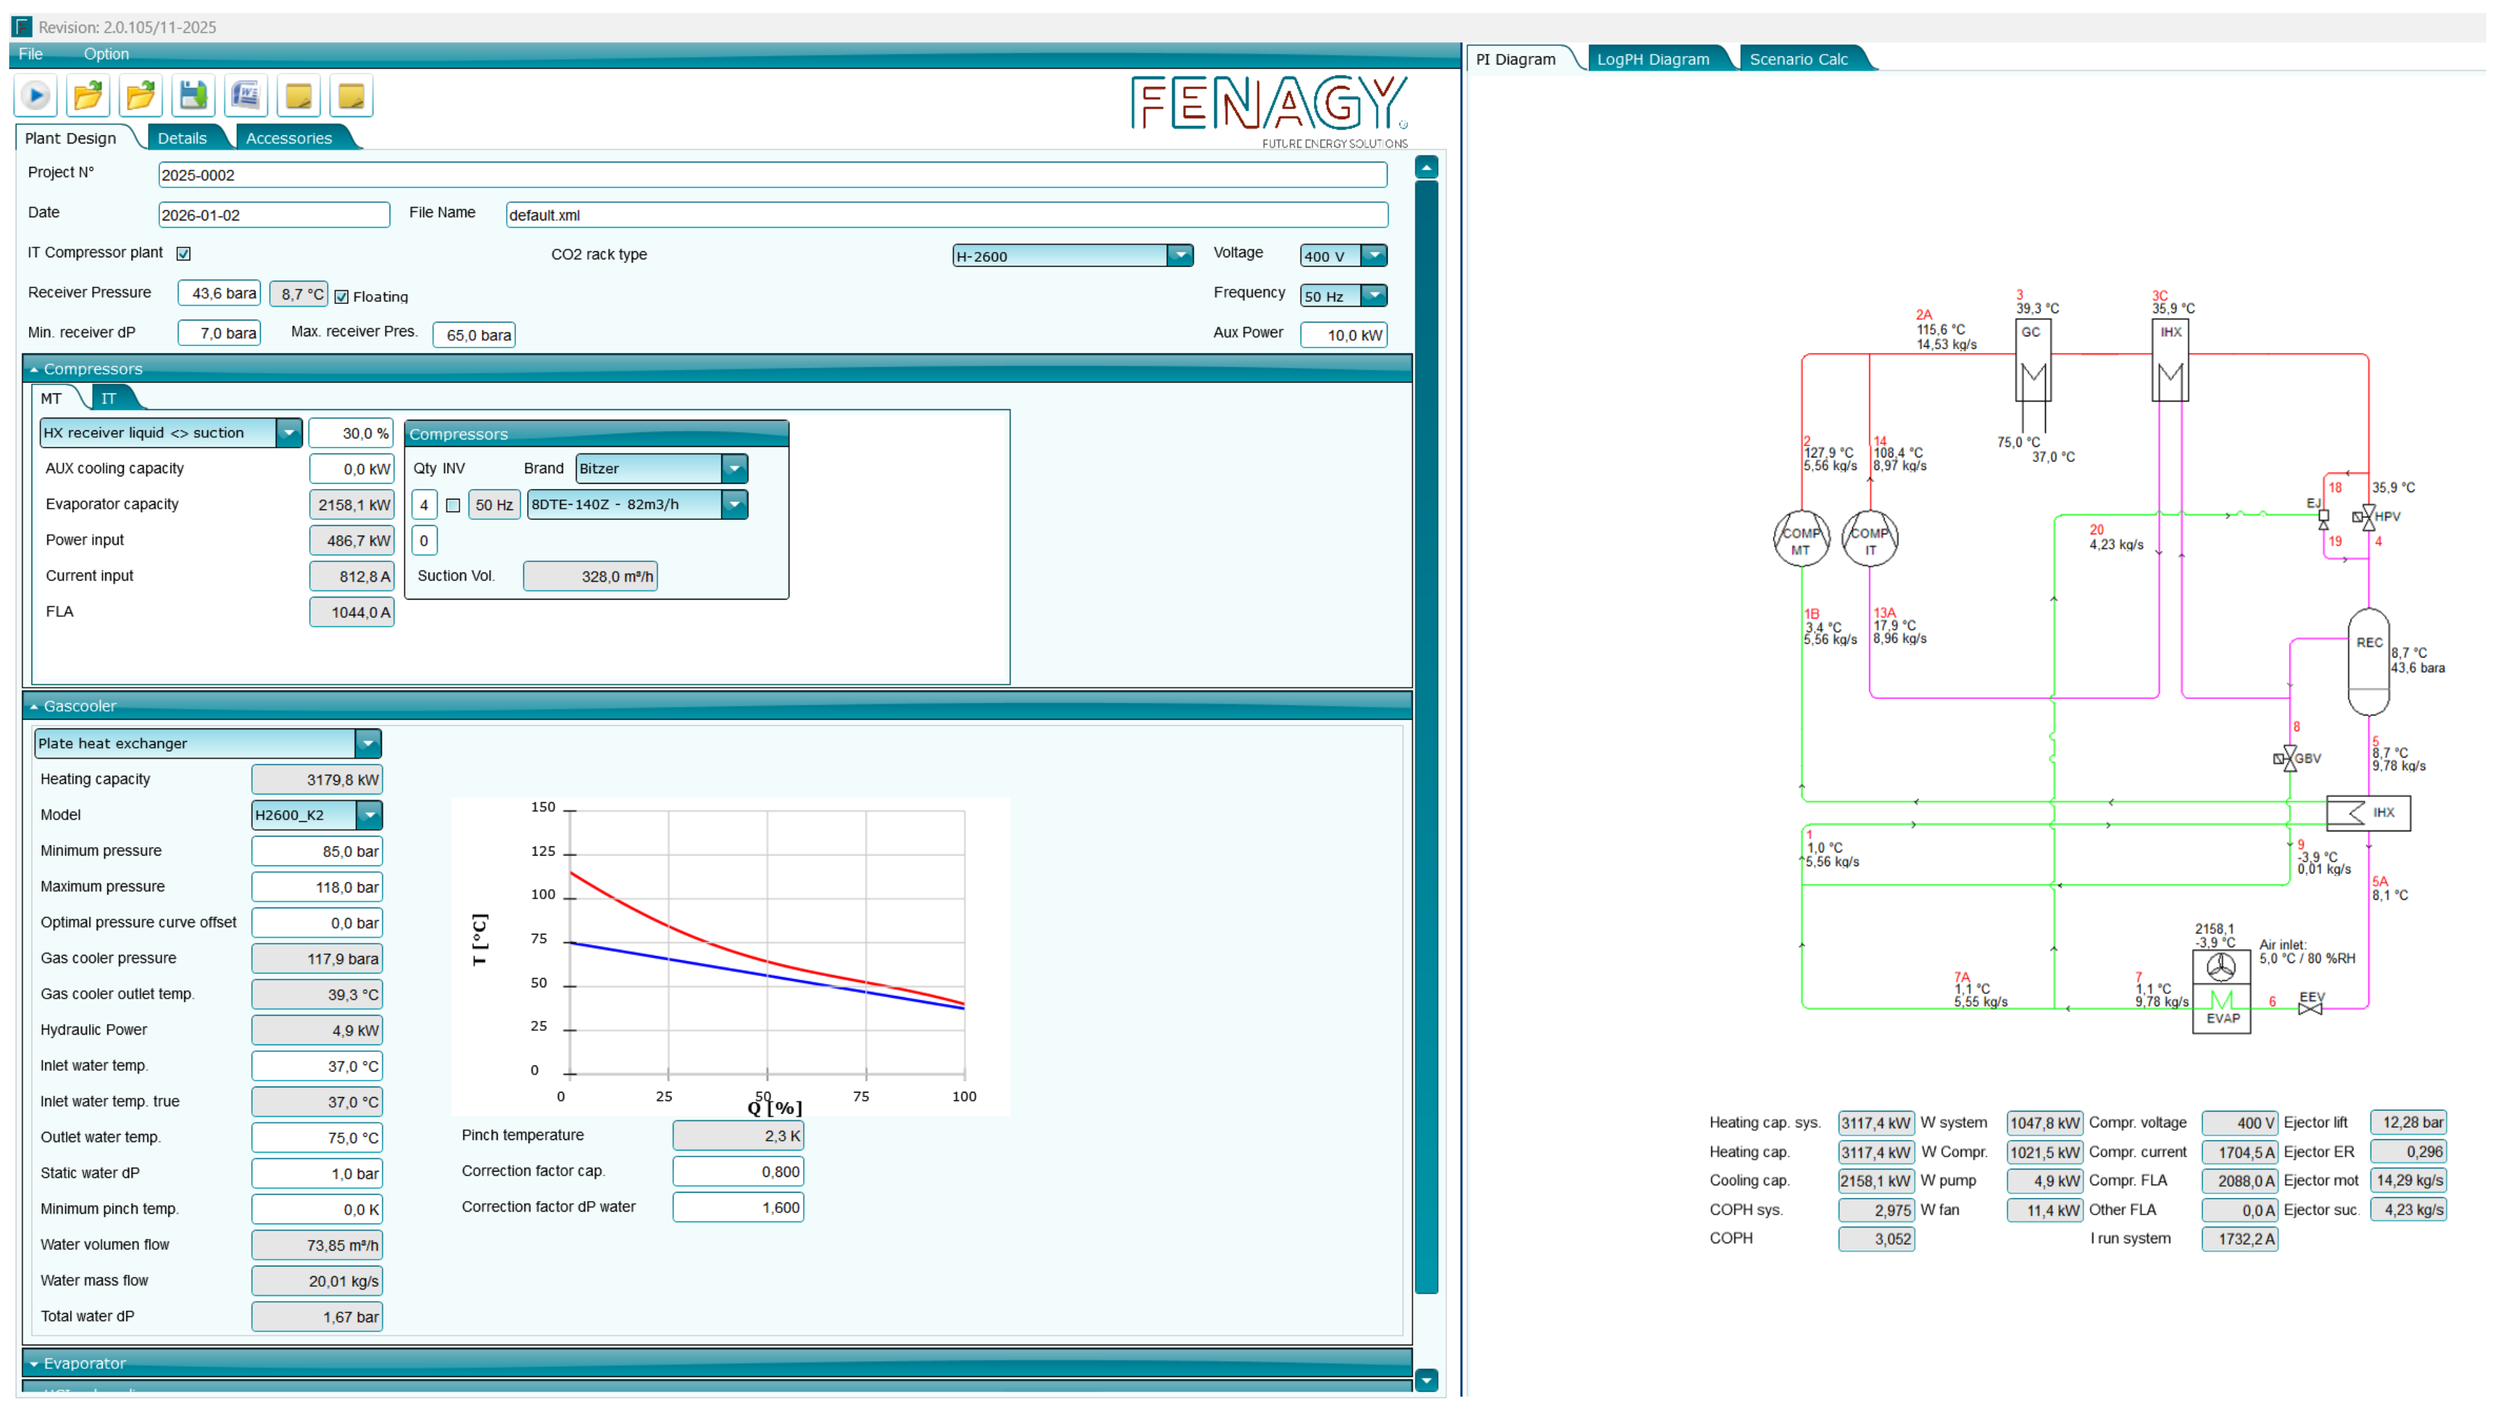
Task: Toggle the IT Compressor plant checkbox
Action: pos(184,254)
